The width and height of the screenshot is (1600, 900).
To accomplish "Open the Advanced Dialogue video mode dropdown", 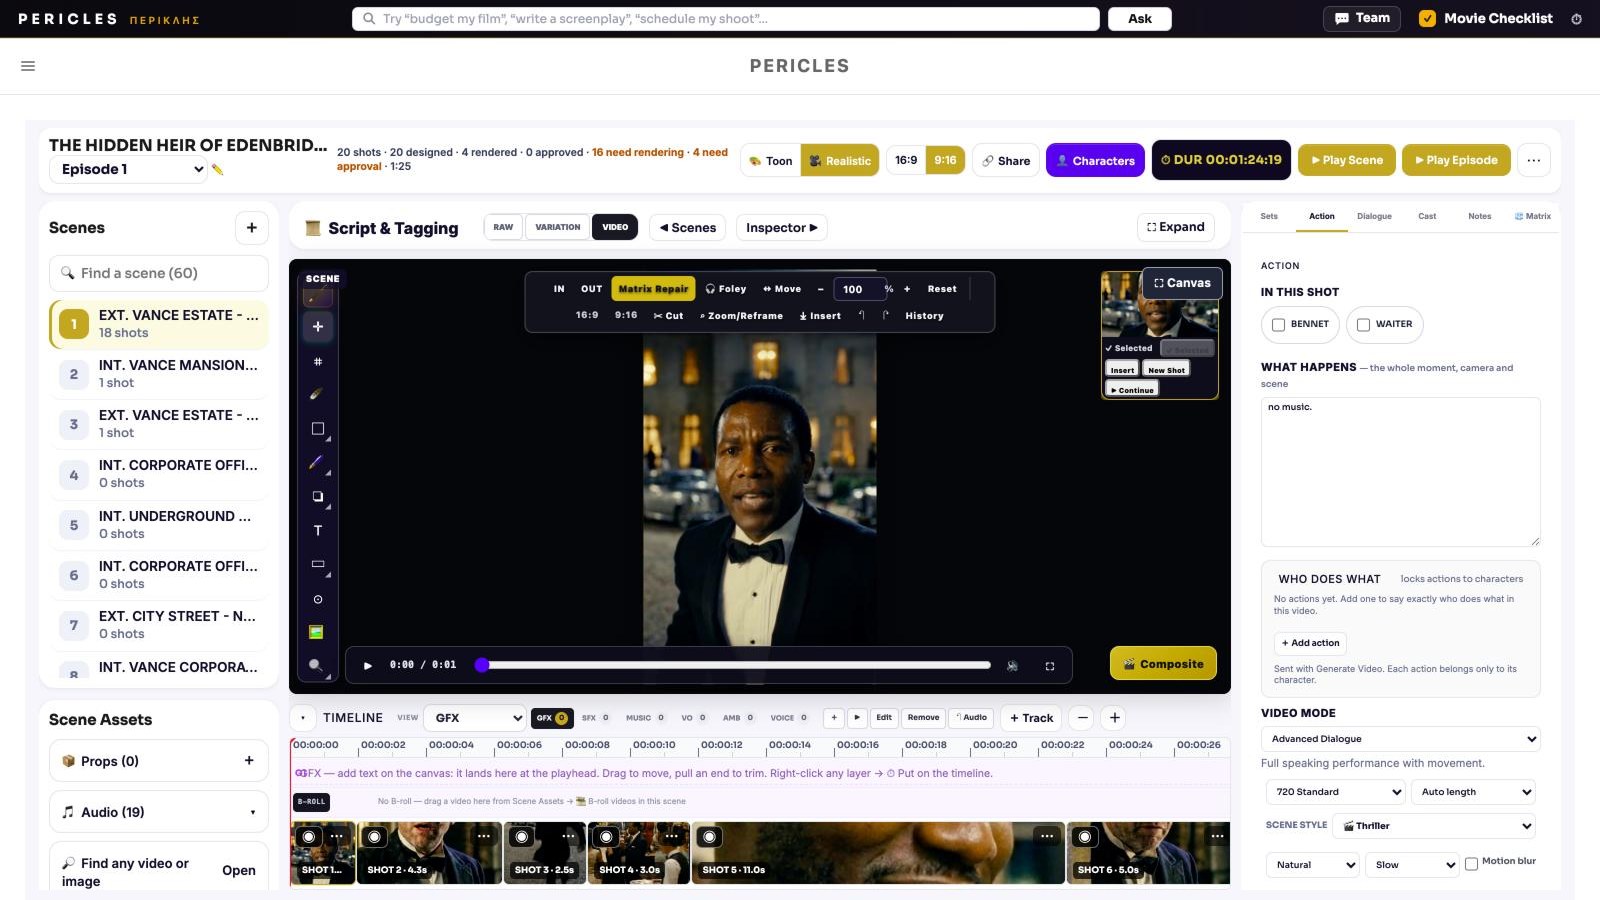I will tap(1400, 739).
